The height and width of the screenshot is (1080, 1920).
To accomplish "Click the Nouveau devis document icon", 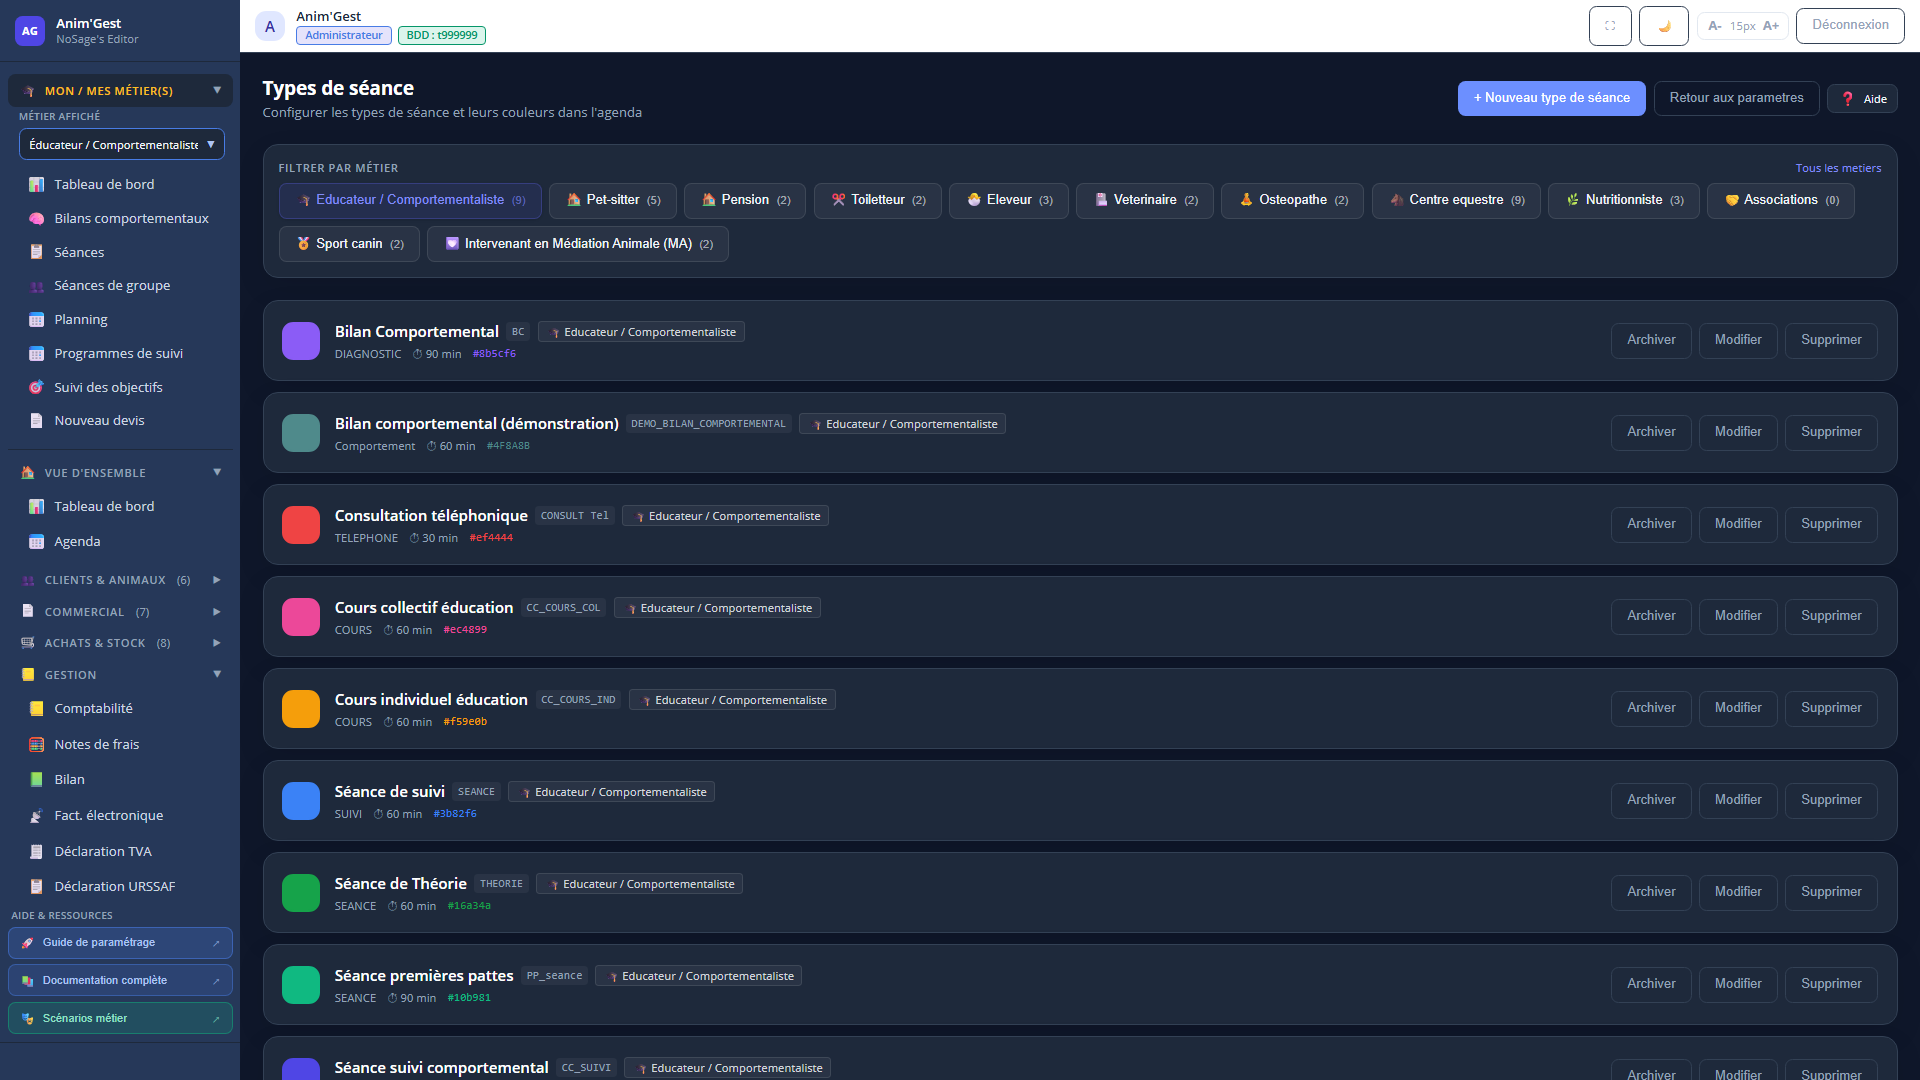I will [37, 421].
